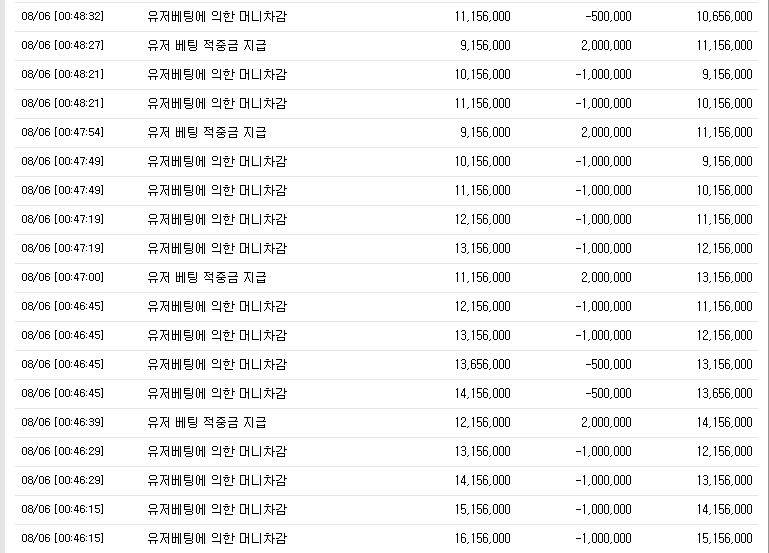Click the 00:46:39 적중금 지급 description
769x553 pixels.
point(206,422)
